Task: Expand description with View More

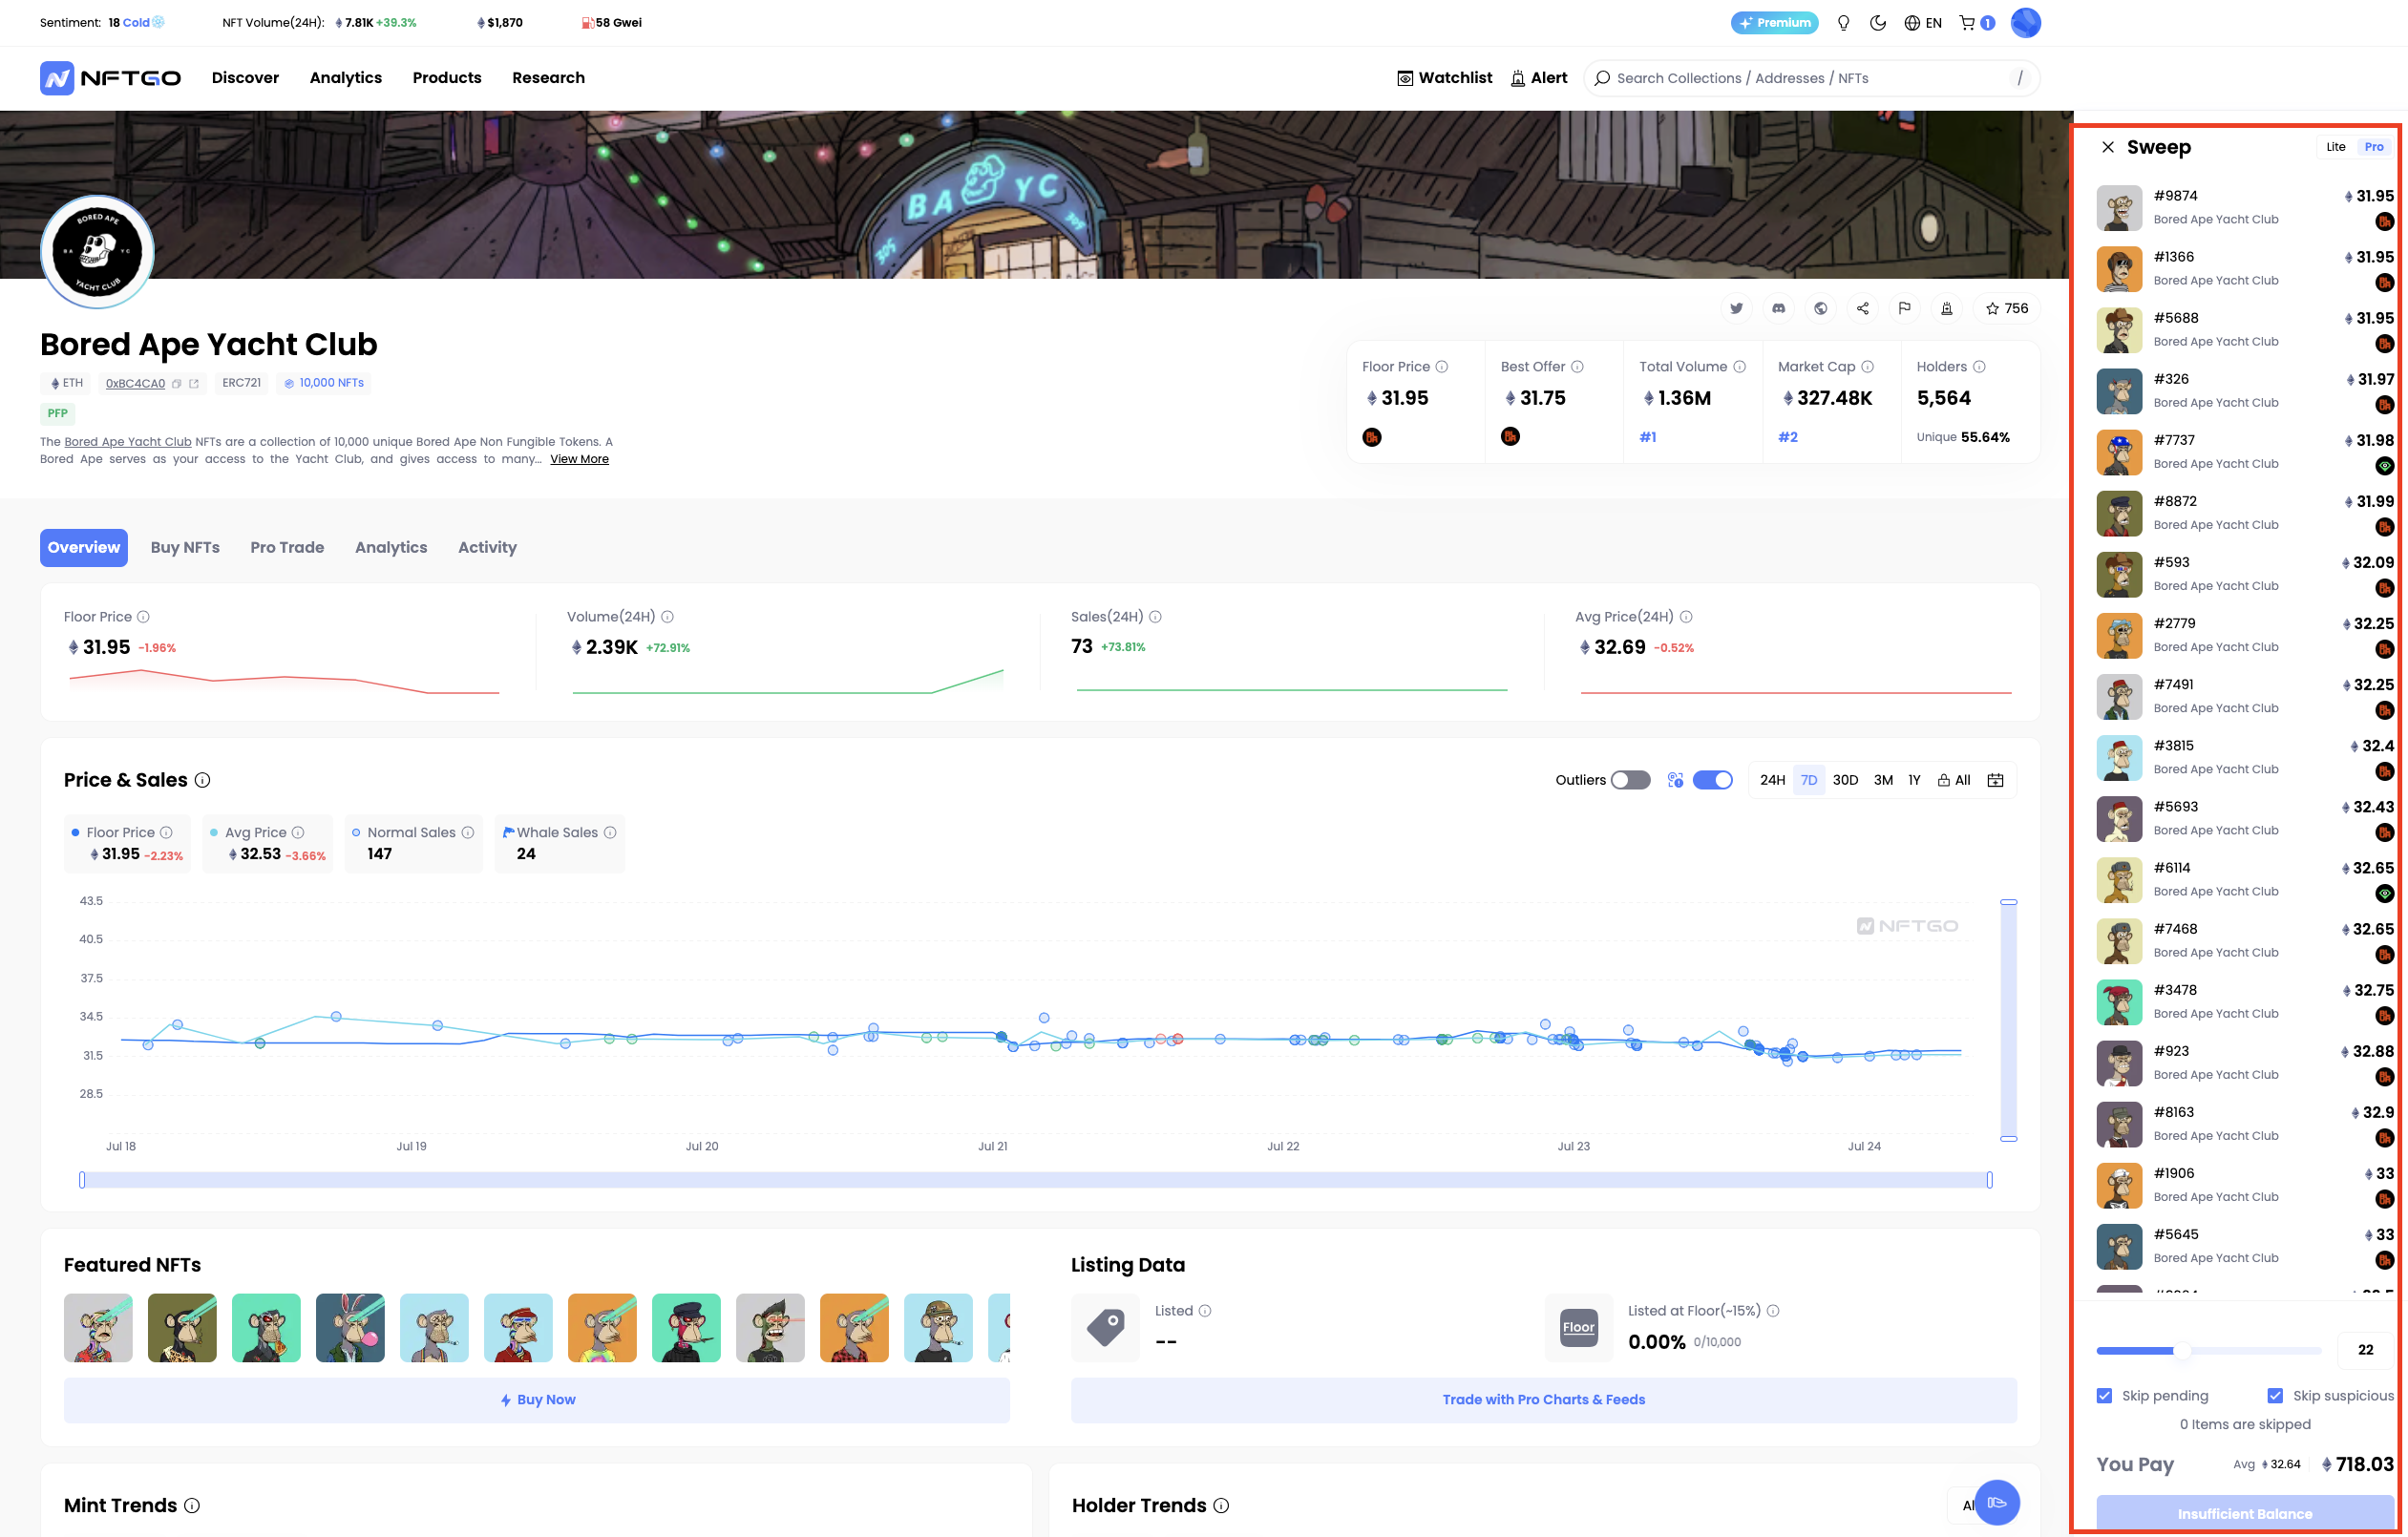Action: tap(579, 459)
